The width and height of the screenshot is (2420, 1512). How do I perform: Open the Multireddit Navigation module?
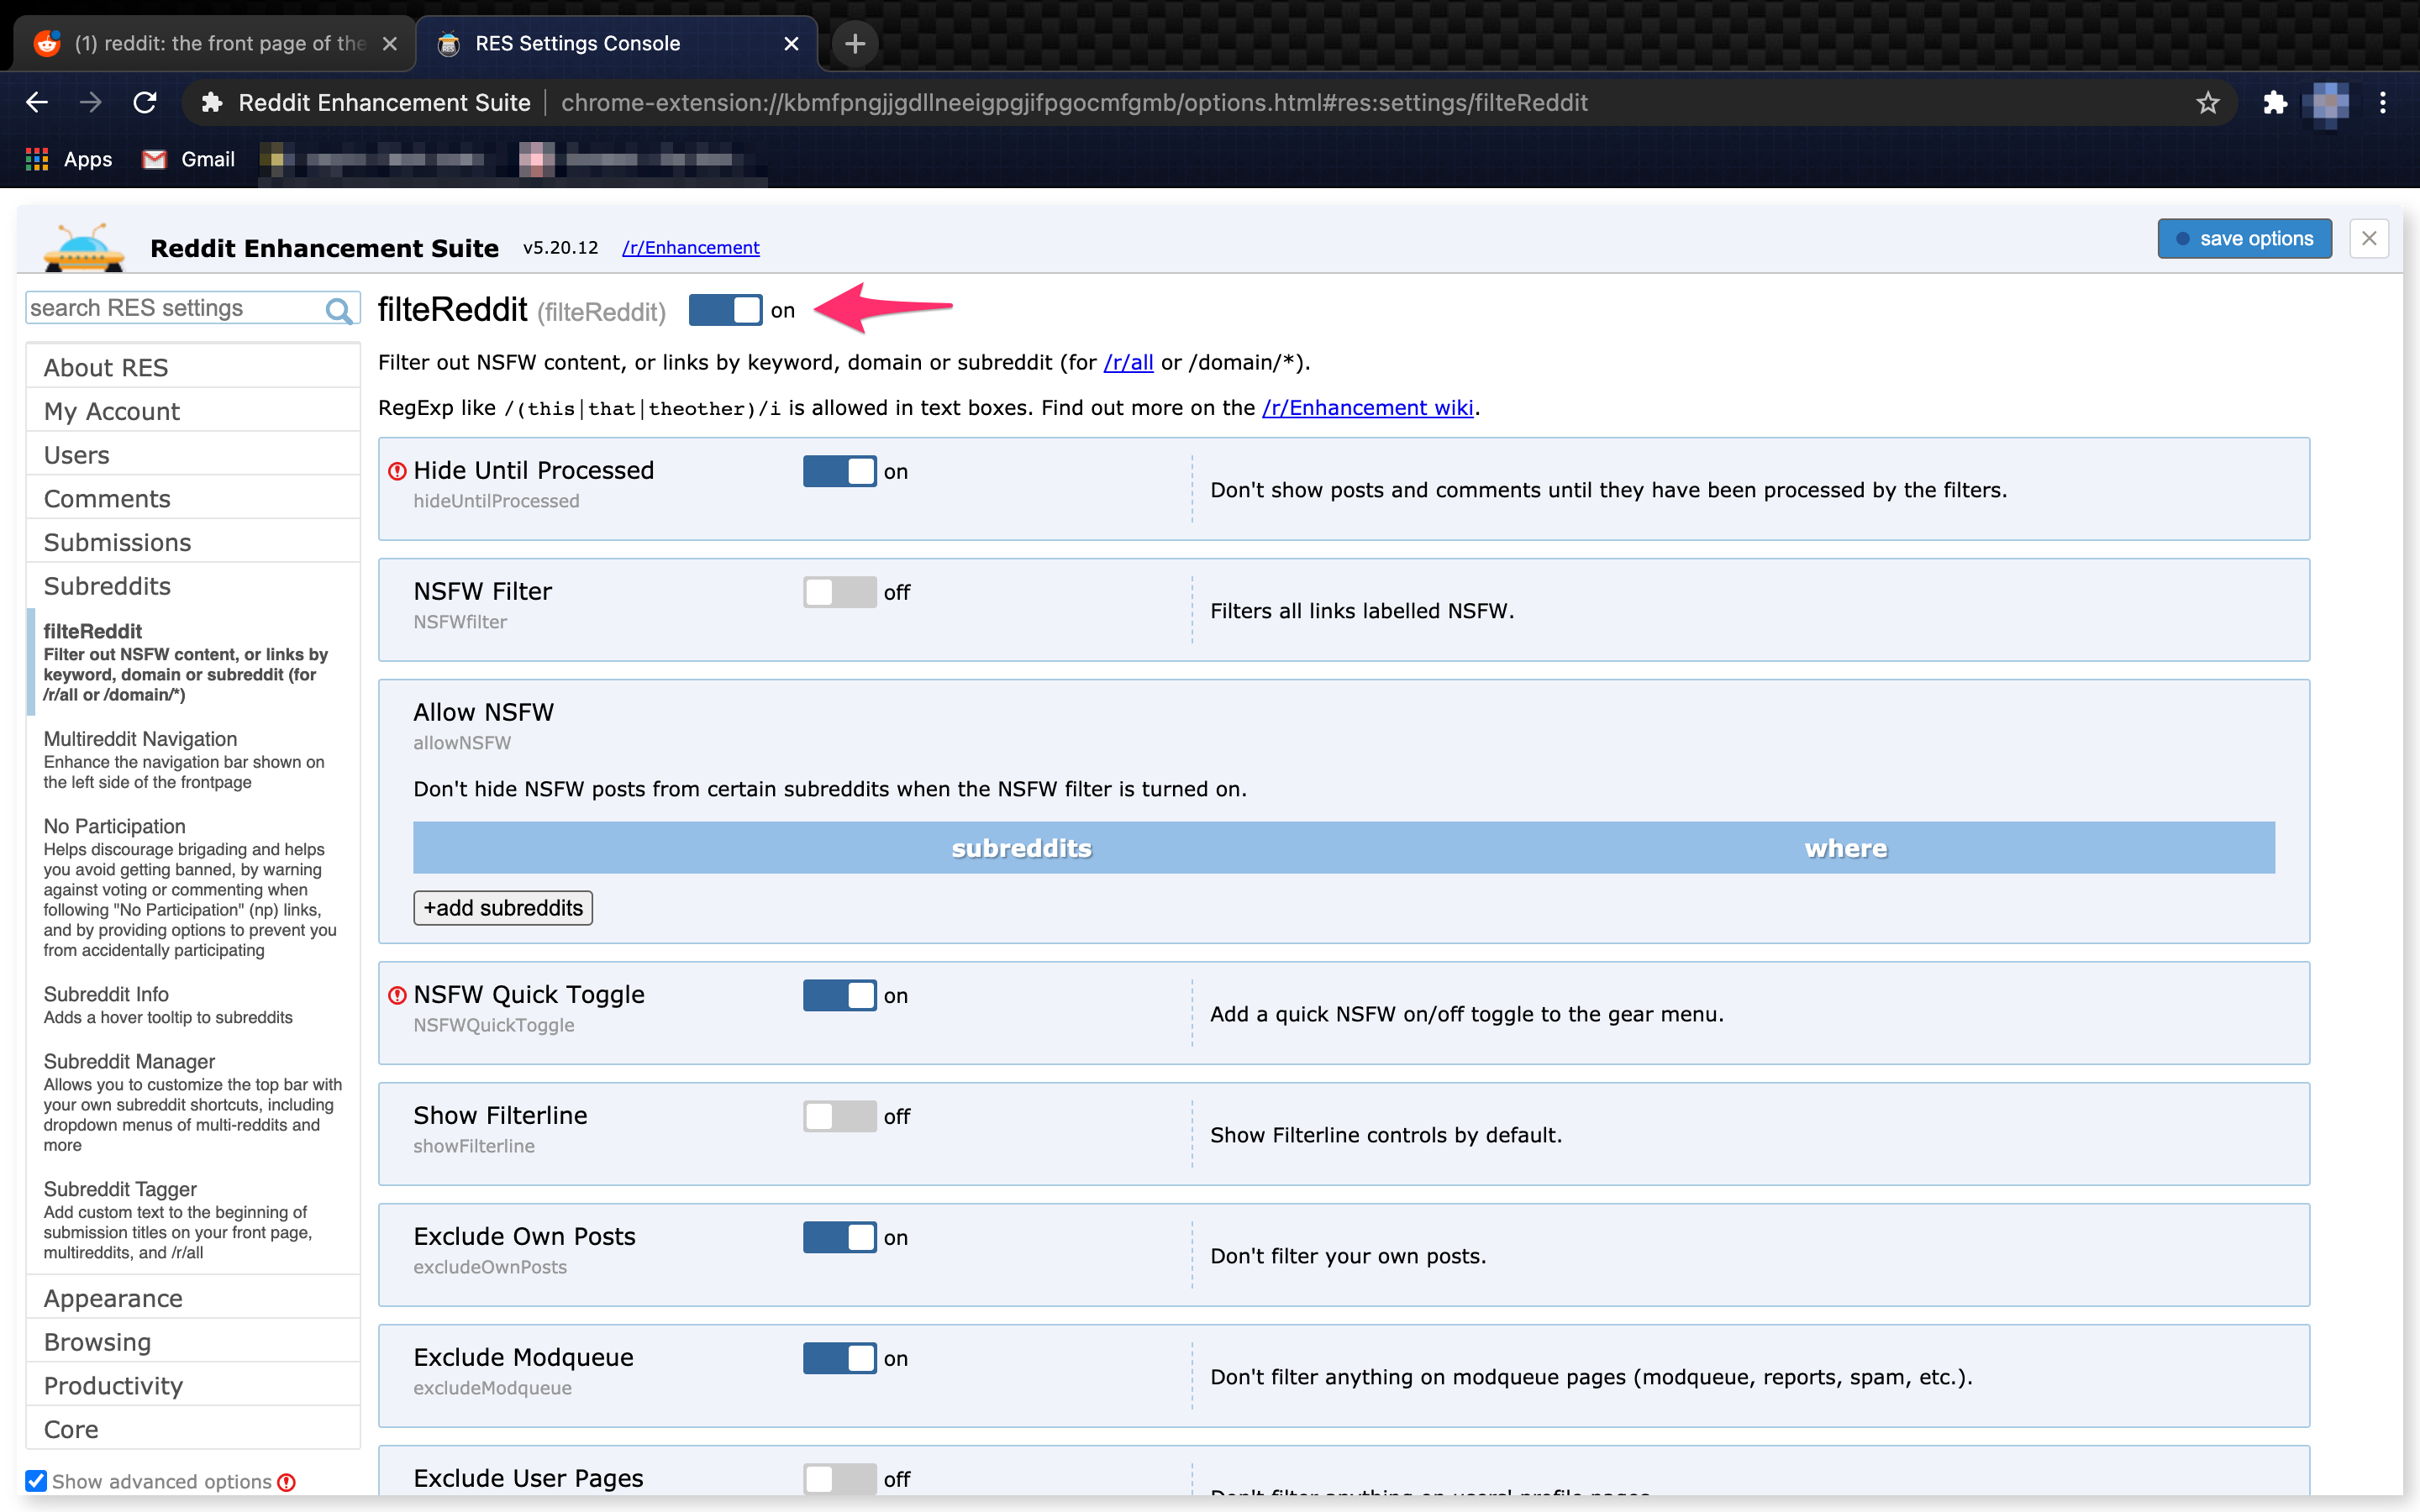coord(193,759)
